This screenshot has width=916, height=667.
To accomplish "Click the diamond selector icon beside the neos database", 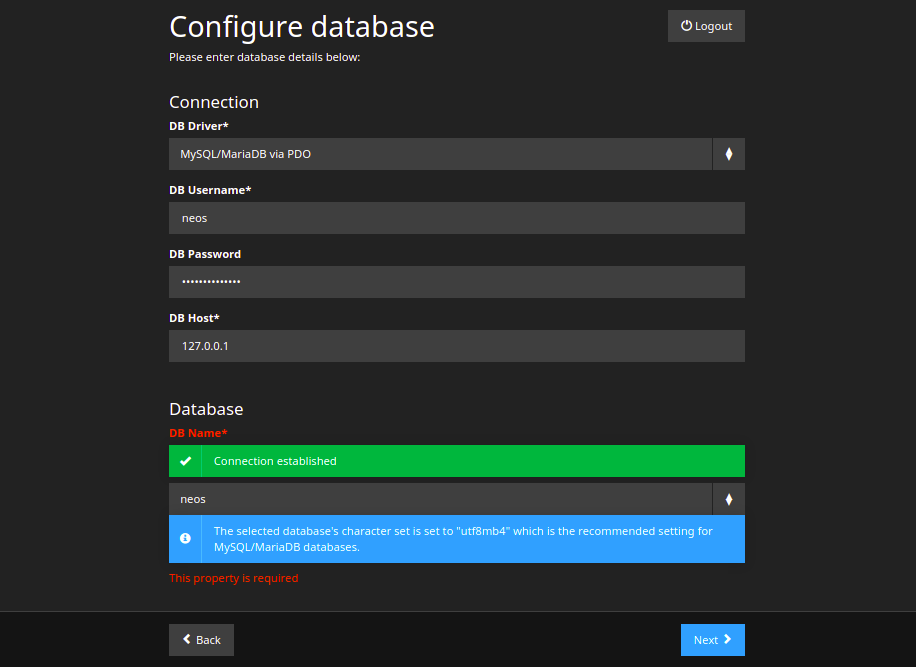I will pyautogui.click(x=728, y=498).
